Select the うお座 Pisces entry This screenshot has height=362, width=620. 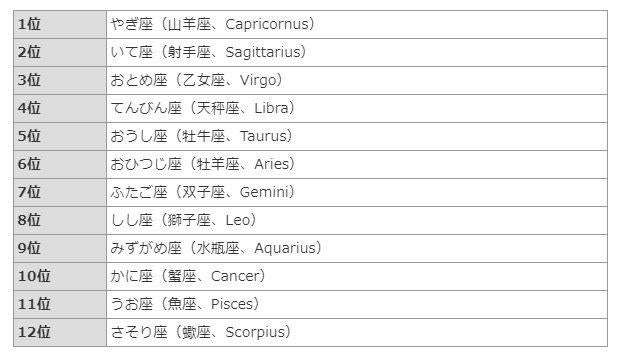click(185, 305)
